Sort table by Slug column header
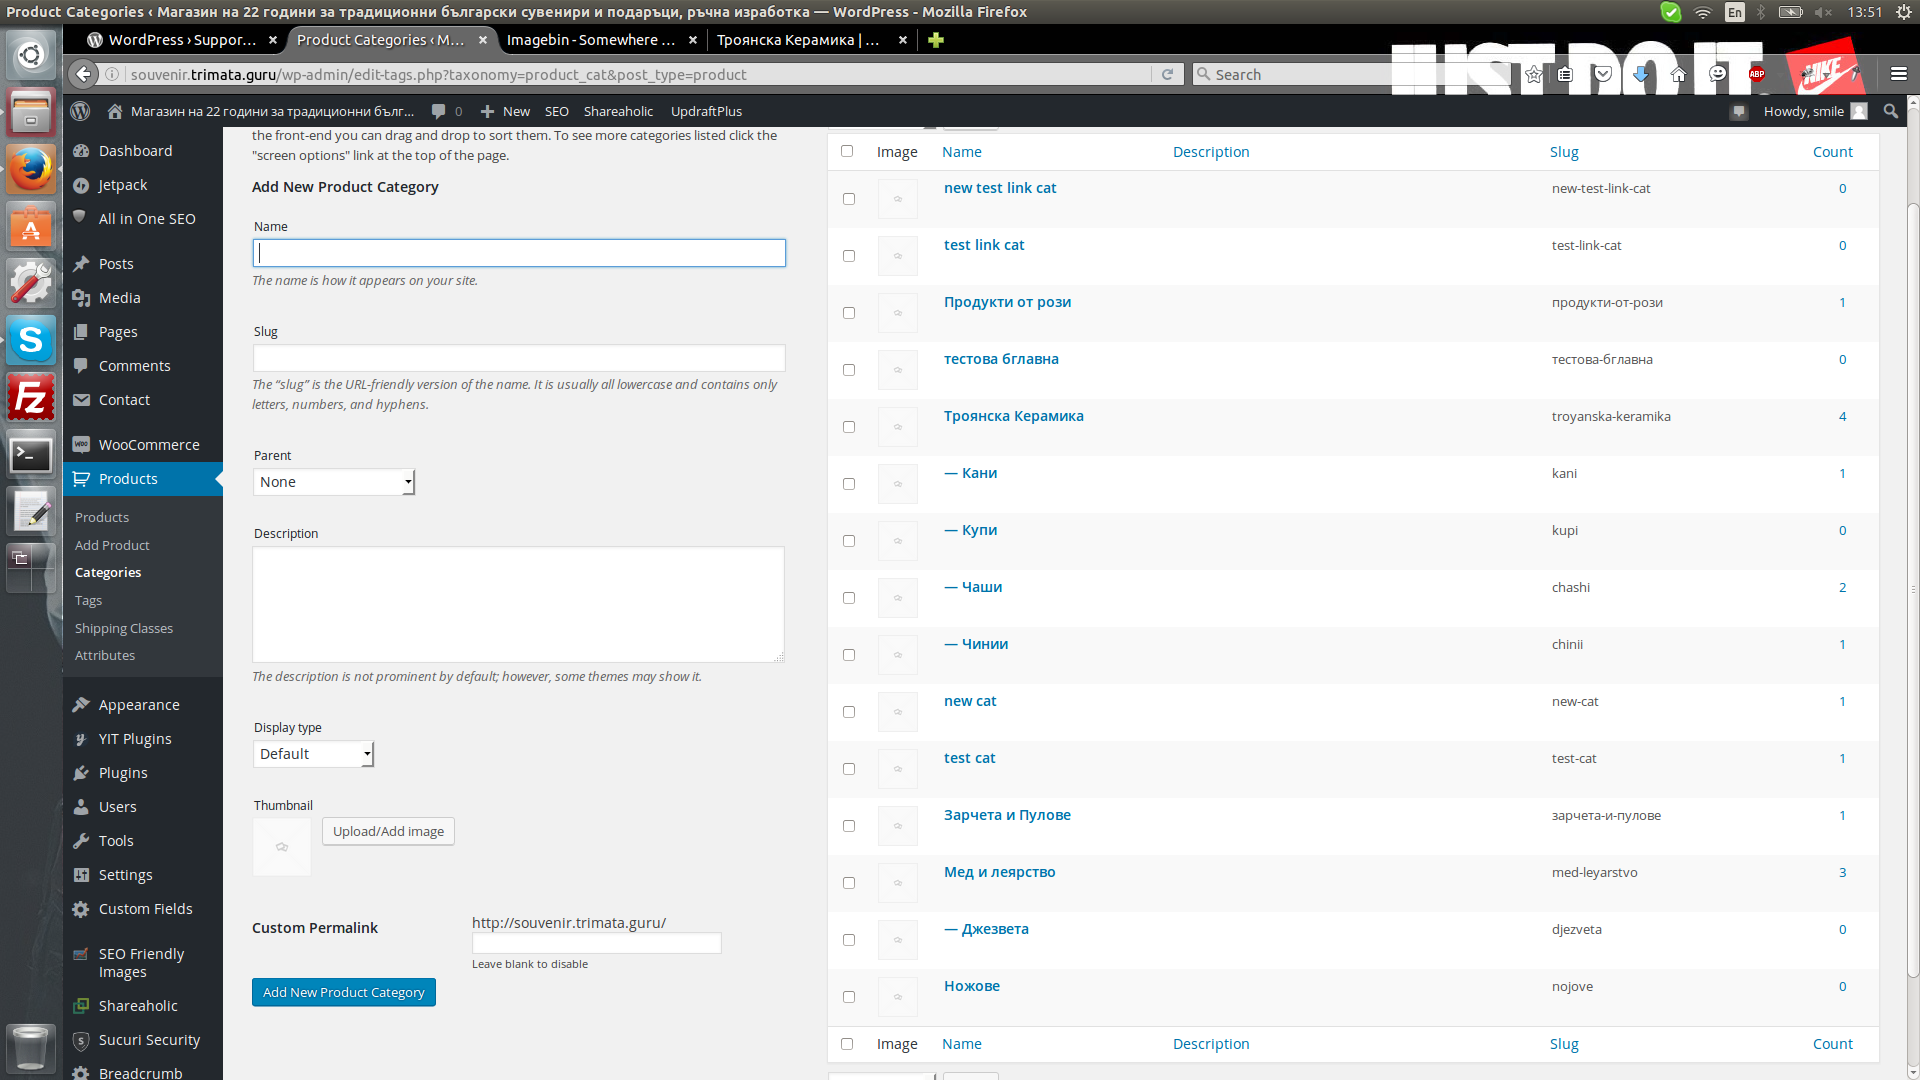Image resolution: width=1920 pixels, height=1080 pixels. click(1564, 152)
